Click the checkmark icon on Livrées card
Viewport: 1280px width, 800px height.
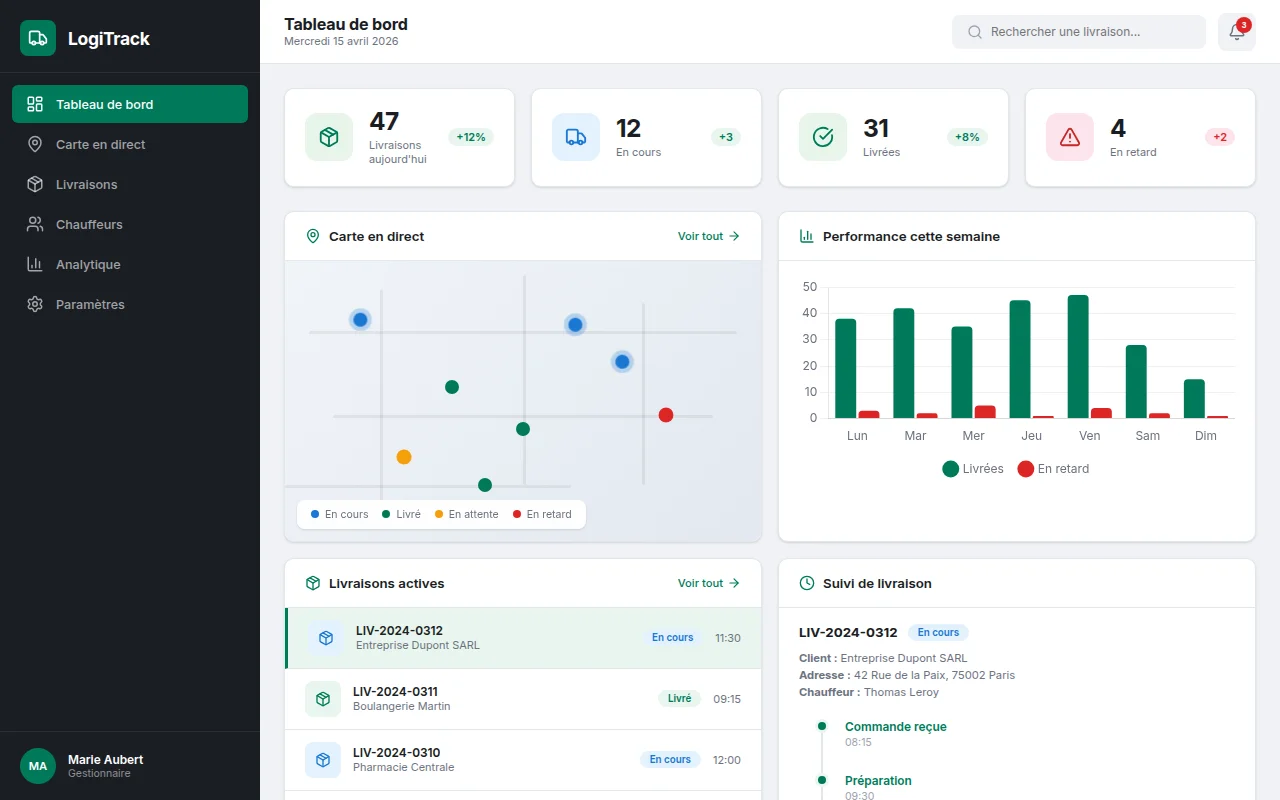823,137
